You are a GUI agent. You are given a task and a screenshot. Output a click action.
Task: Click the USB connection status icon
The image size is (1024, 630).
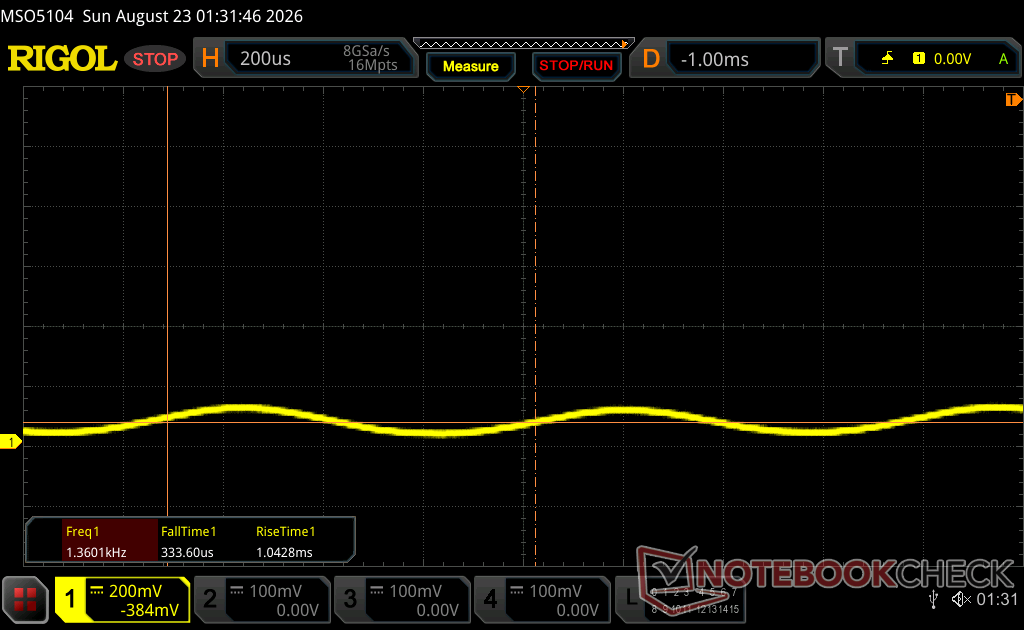click(x=933, y=599)
